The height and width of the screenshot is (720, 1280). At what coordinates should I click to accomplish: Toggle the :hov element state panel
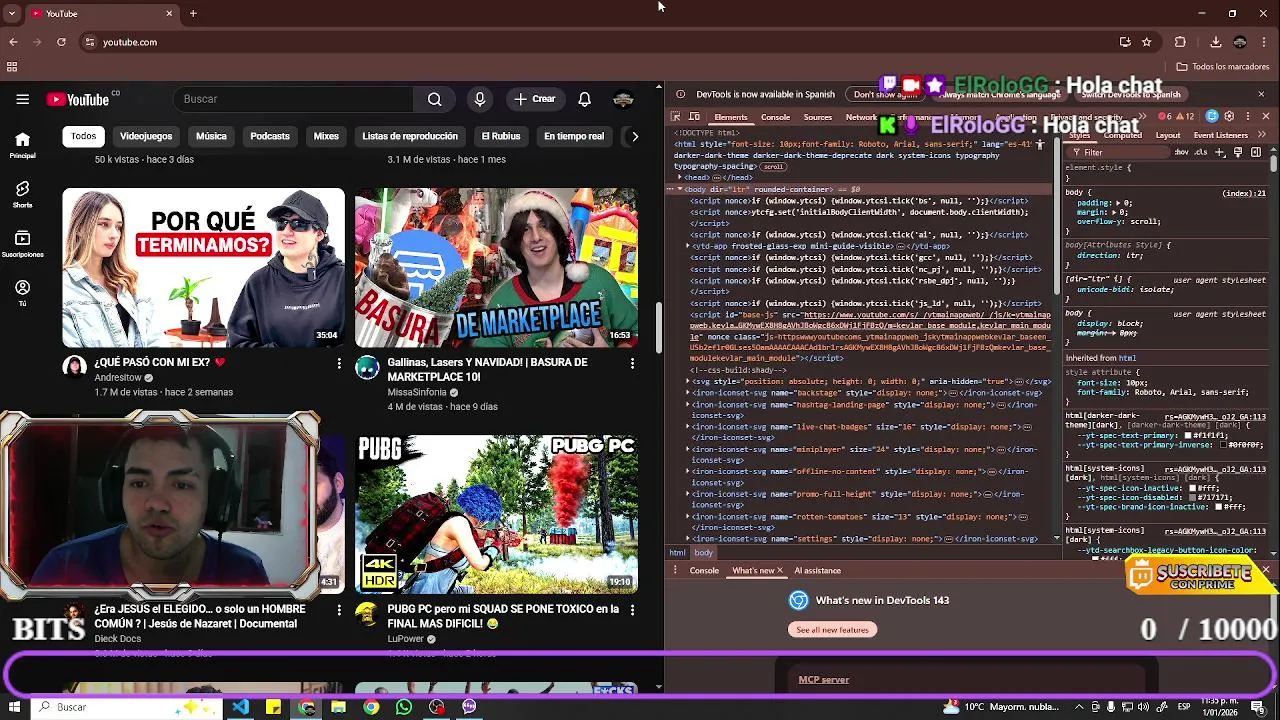point(1181,152)
